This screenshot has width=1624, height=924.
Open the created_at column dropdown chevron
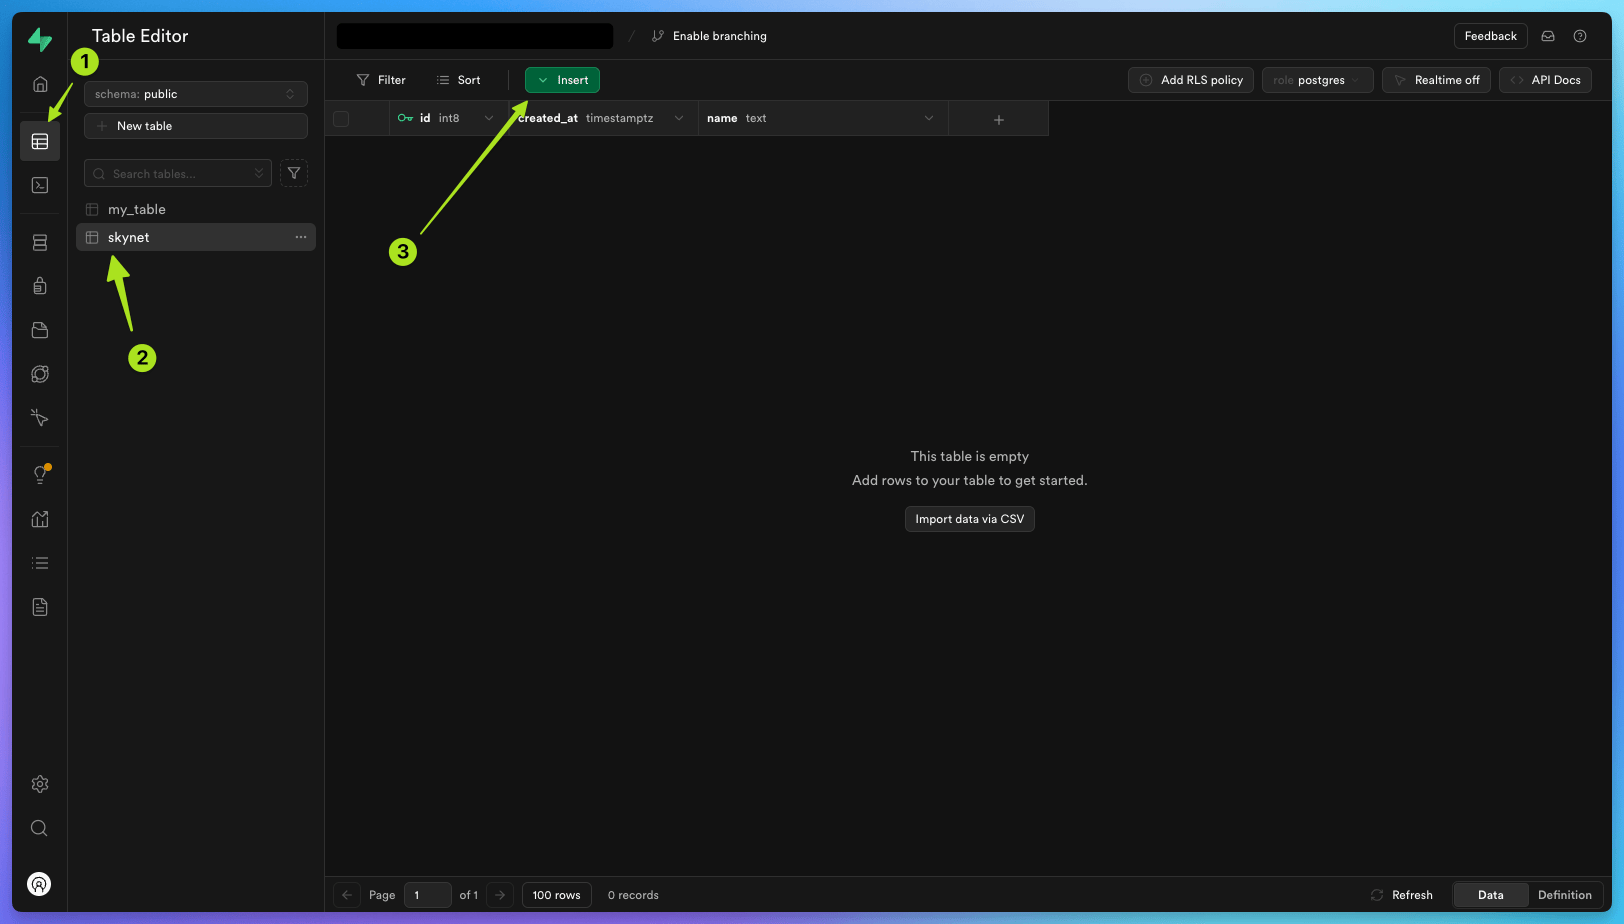tap(679, 118)
